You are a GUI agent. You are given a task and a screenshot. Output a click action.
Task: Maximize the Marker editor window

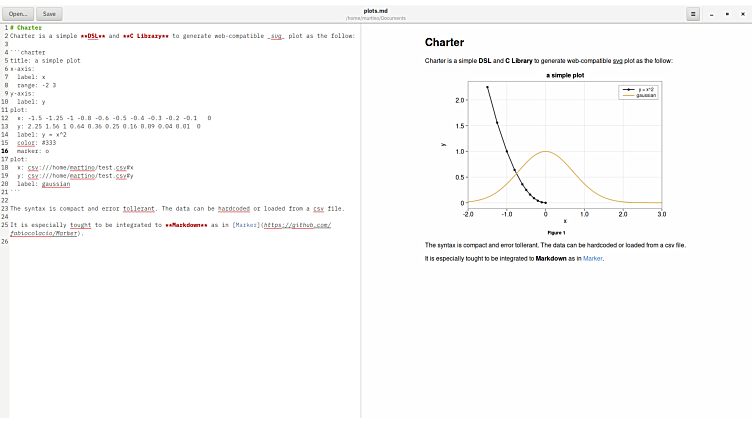coord(726,14)
